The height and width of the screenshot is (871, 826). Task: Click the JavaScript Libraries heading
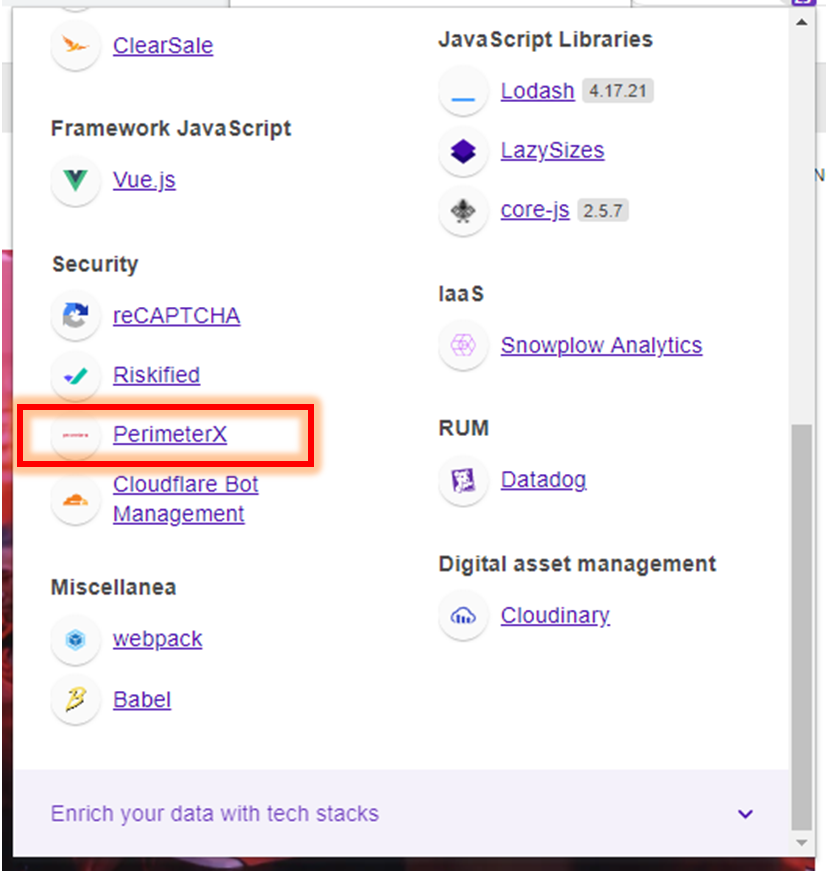[x=545, y=39]
